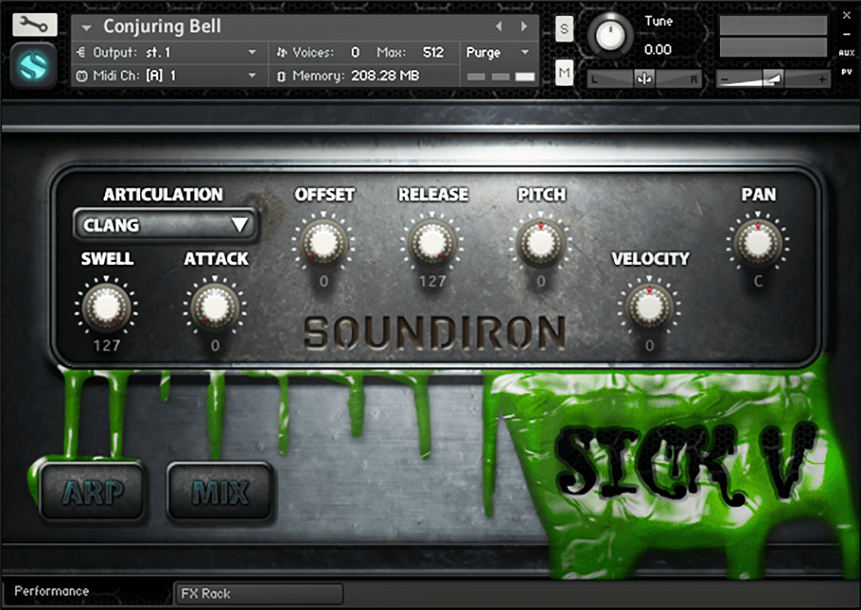The image size is (861, 610).
Task: Click the header pan slider
Action: pyautogui.click(x=644, y=78)
